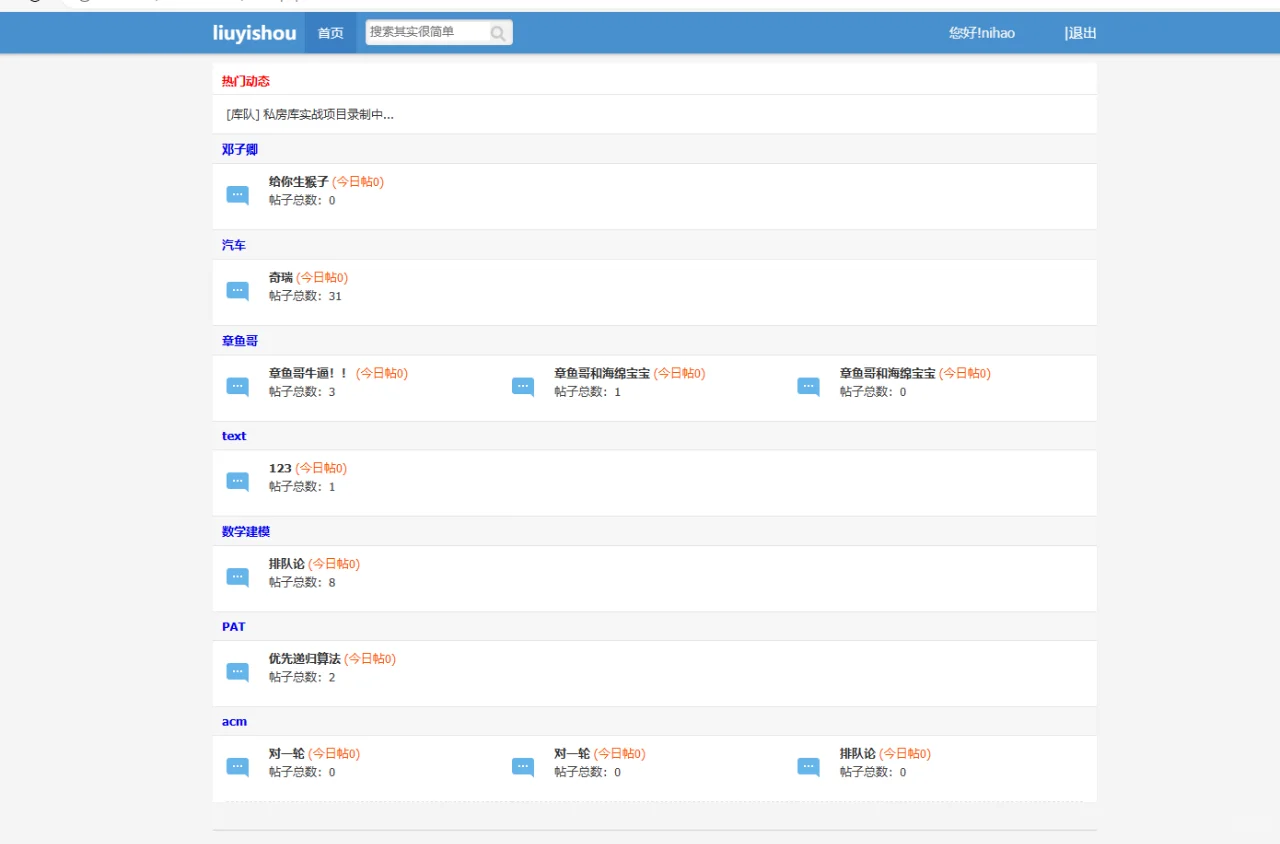Click (今日帖0) next to 优先递归算法

point(370,659)
